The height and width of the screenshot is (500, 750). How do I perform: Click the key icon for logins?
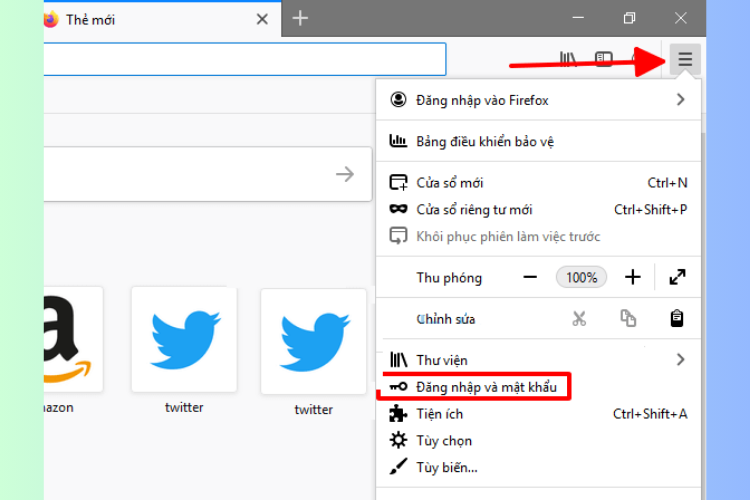398,387
